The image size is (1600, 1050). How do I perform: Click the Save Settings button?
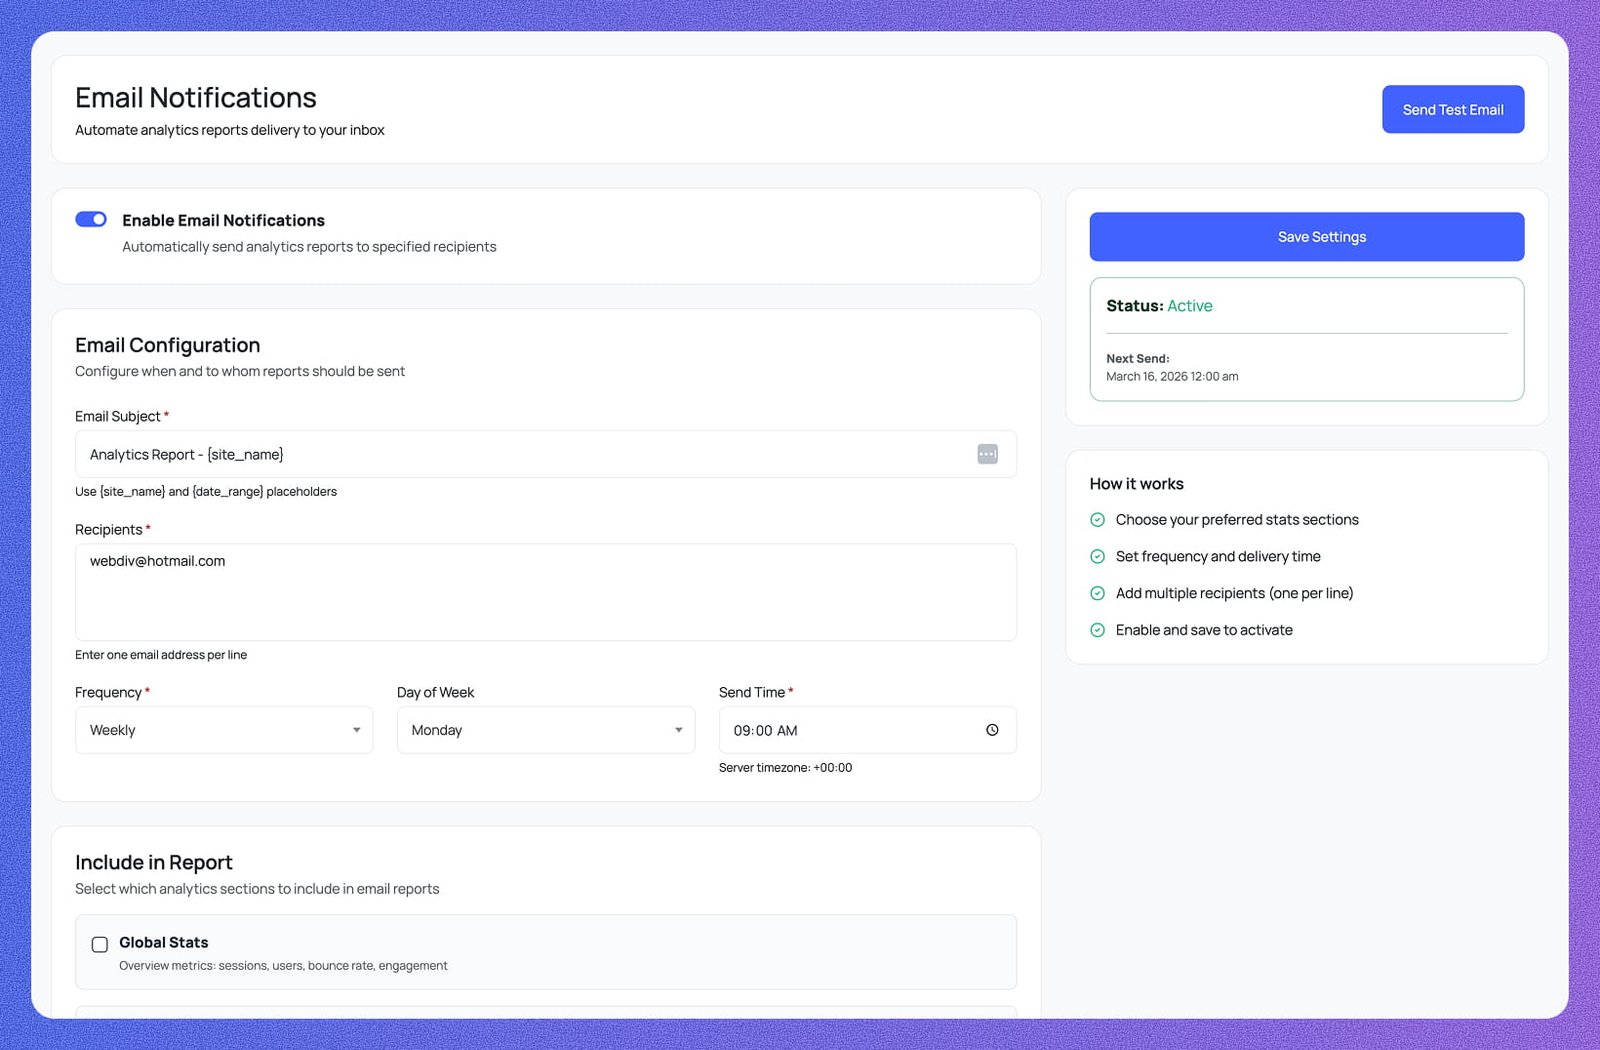(1306, 236)
